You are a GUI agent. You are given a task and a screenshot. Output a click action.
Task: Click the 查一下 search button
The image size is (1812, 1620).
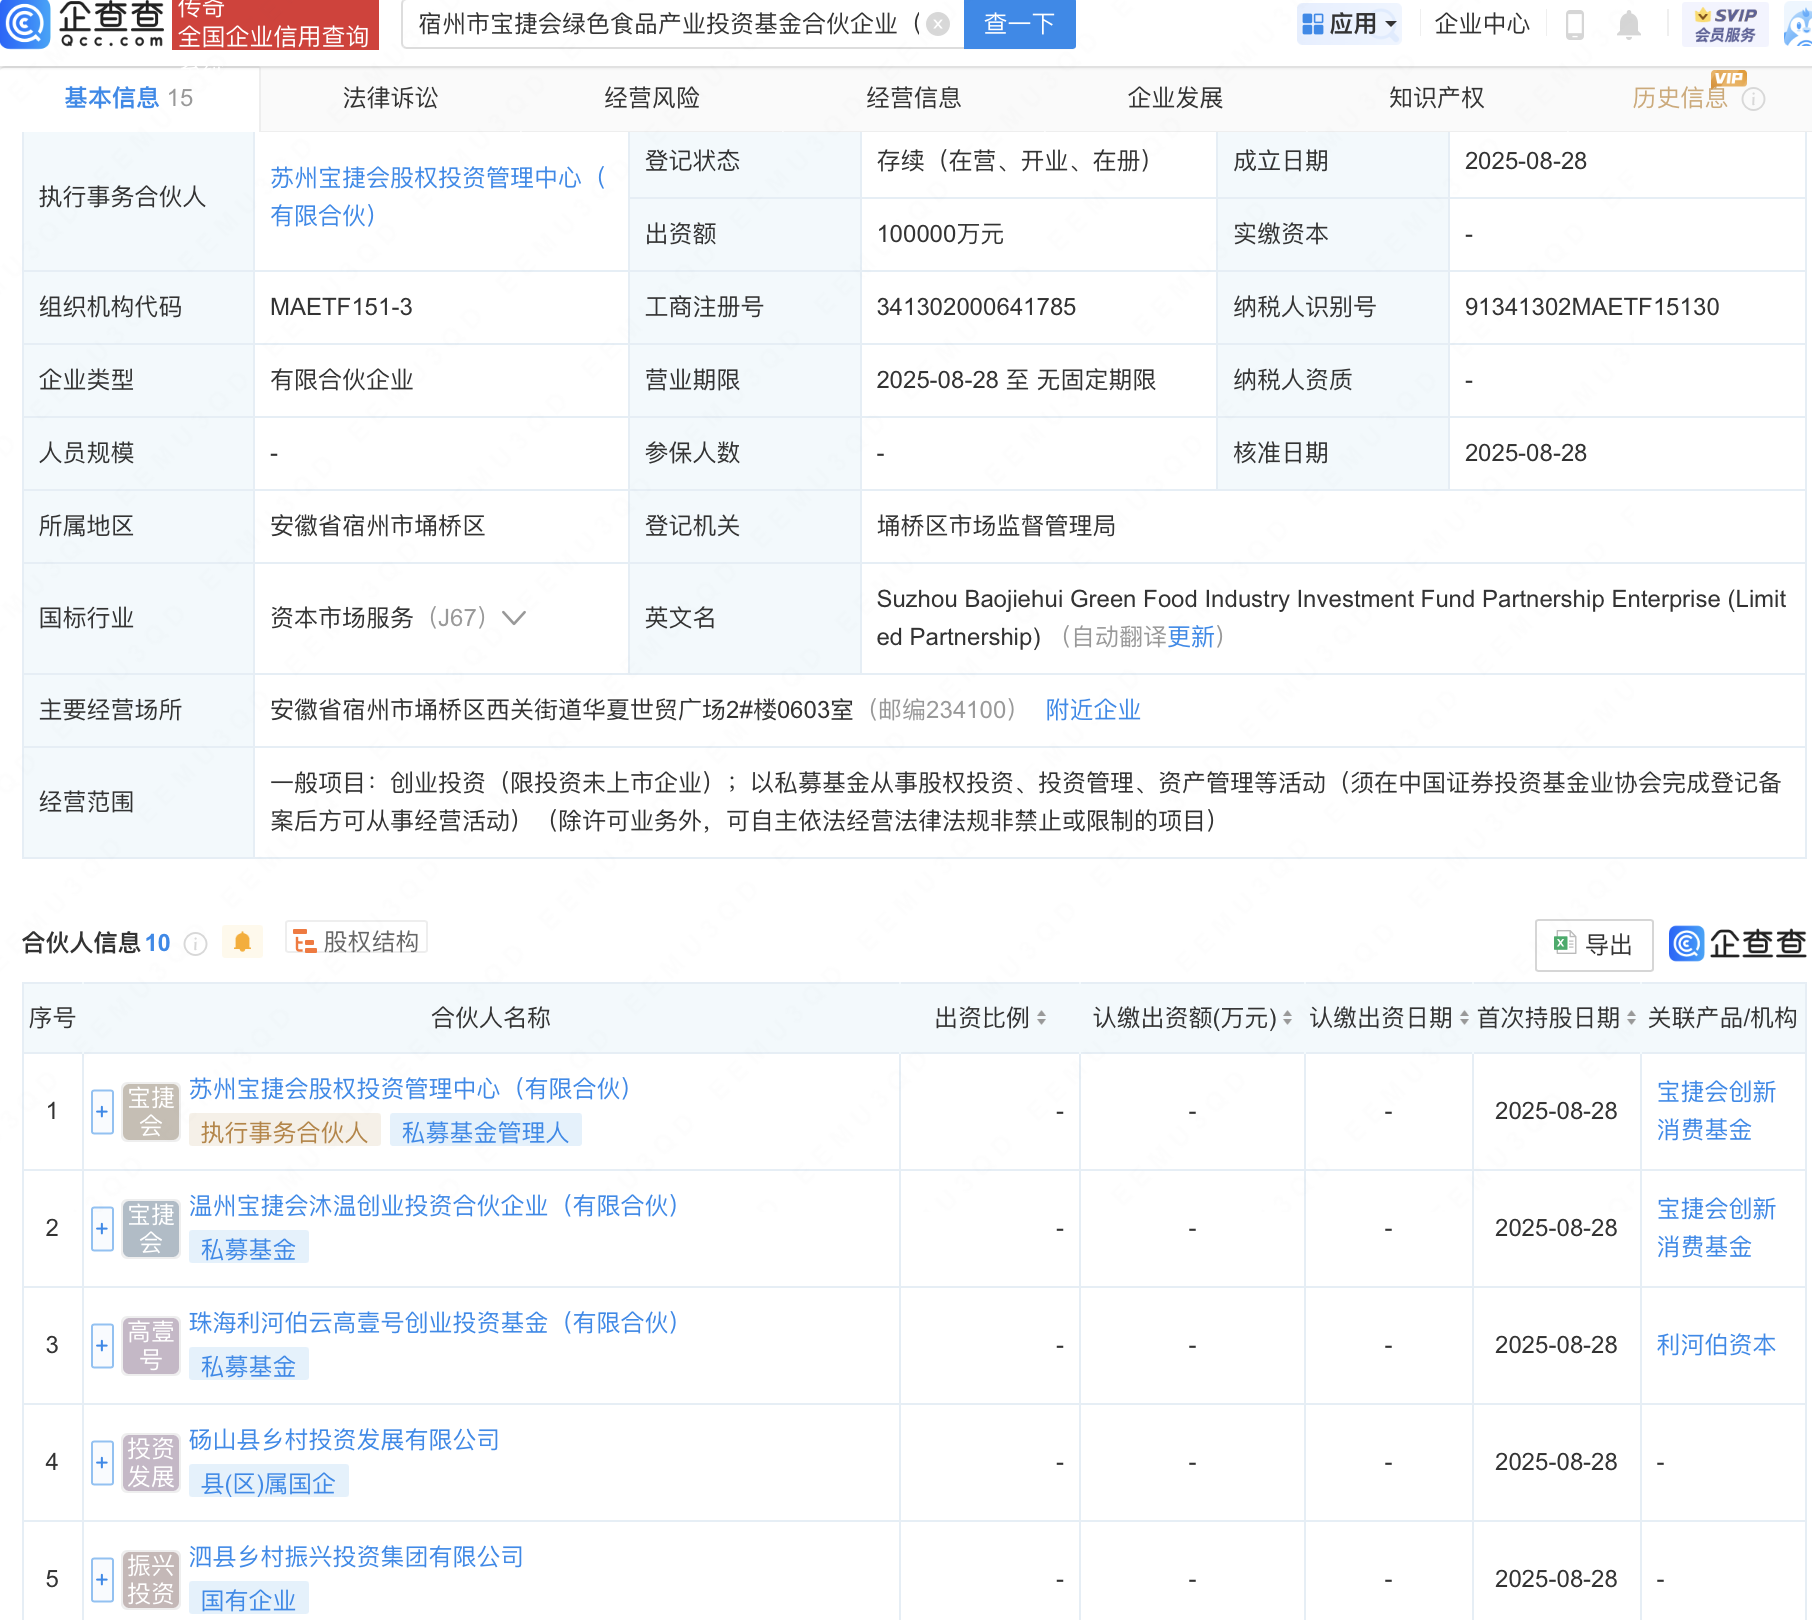click(1019, 24)
